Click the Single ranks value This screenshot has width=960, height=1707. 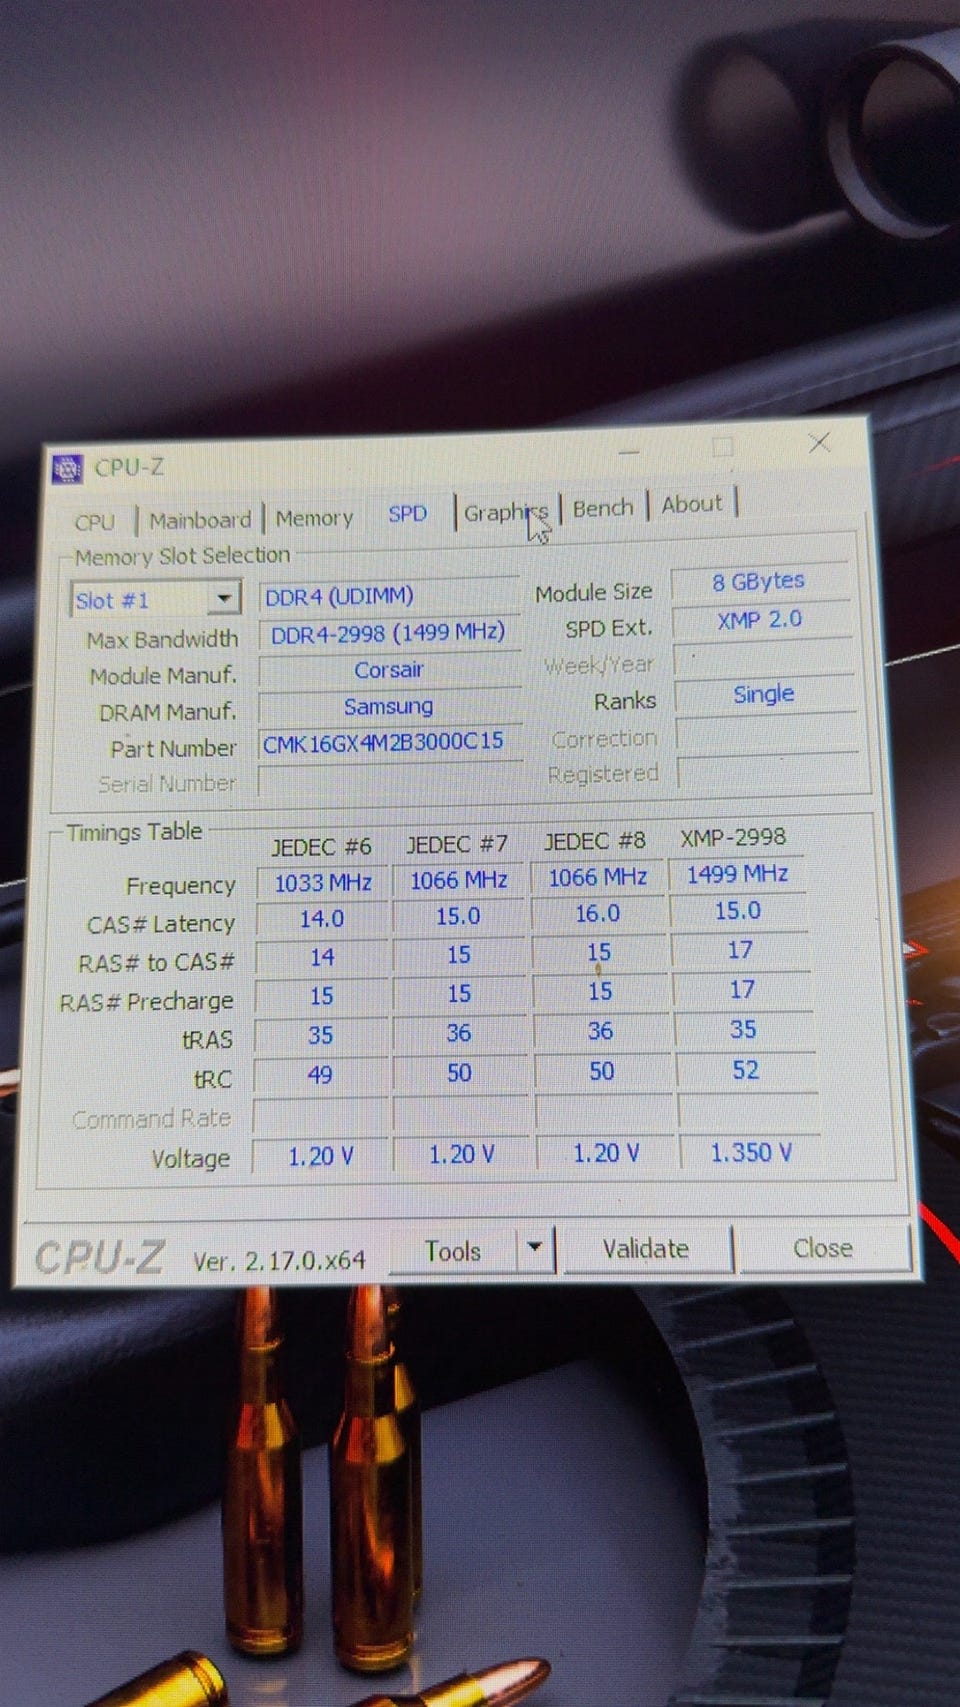point(765,694)
